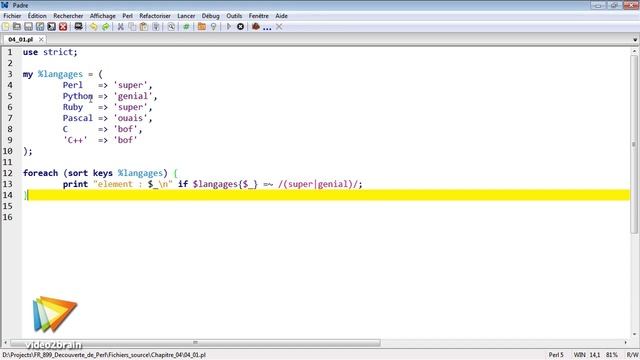
Task: Open the tab list dropdown arrow
Action: point(635,40)
